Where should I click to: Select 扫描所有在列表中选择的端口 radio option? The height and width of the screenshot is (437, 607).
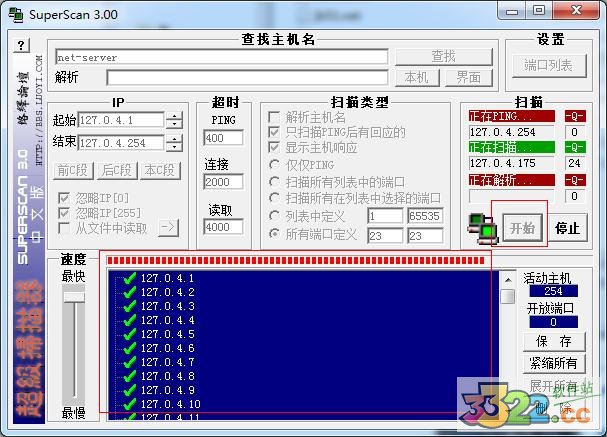[x=274, y=198]
